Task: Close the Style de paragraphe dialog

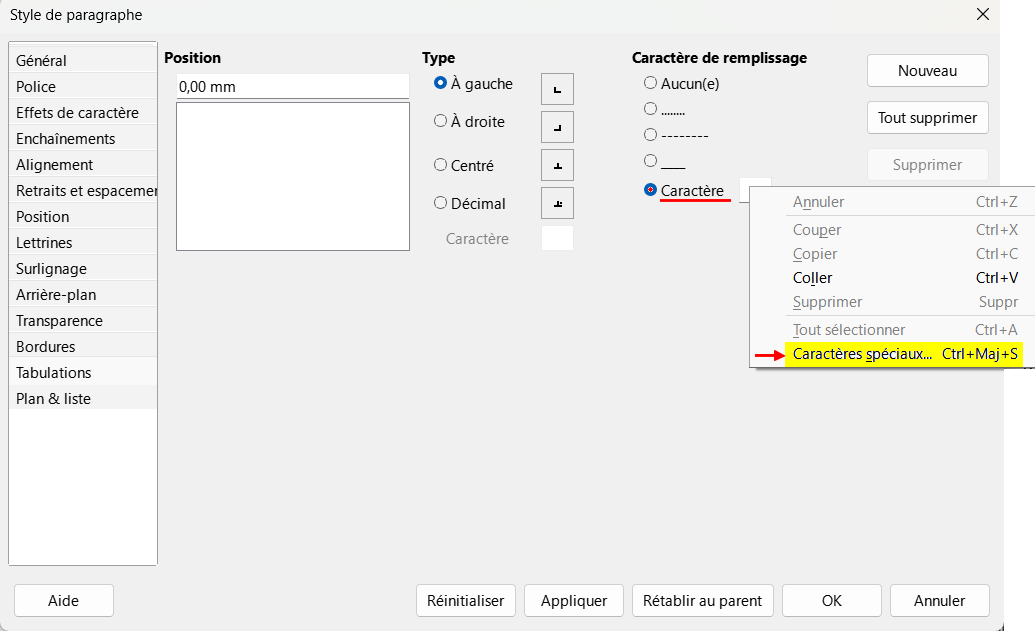Action: click(x=983, y=14)
